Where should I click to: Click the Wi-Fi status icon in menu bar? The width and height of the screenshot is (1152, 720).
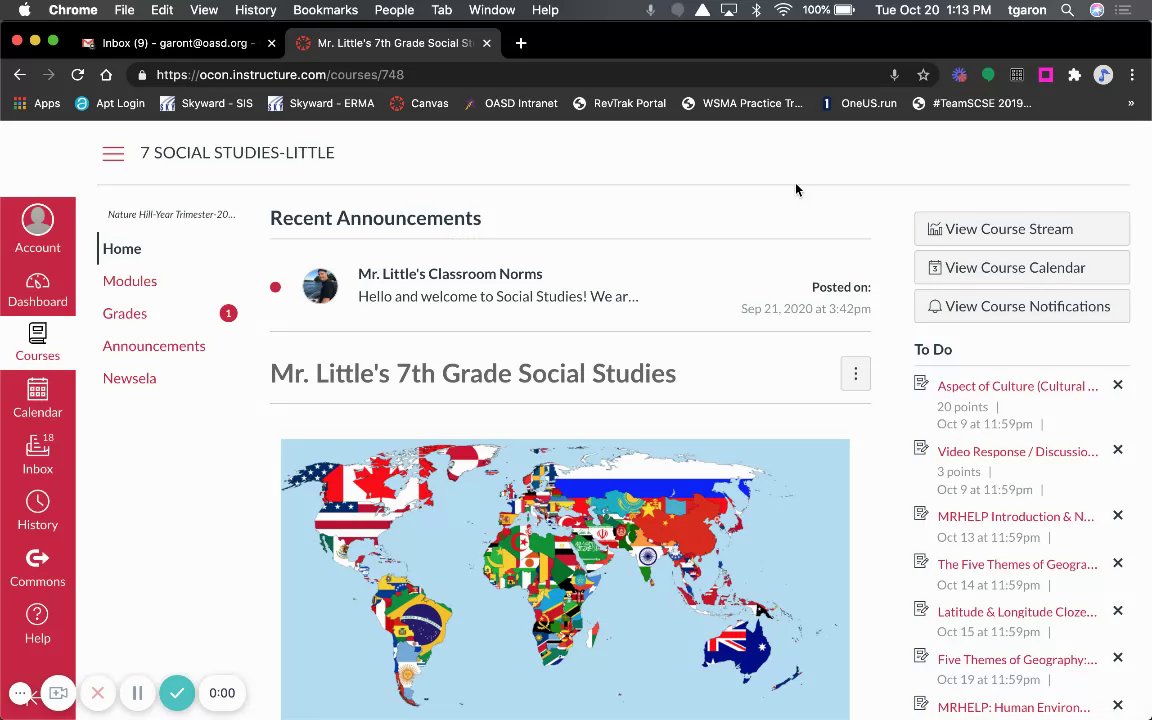783,10
